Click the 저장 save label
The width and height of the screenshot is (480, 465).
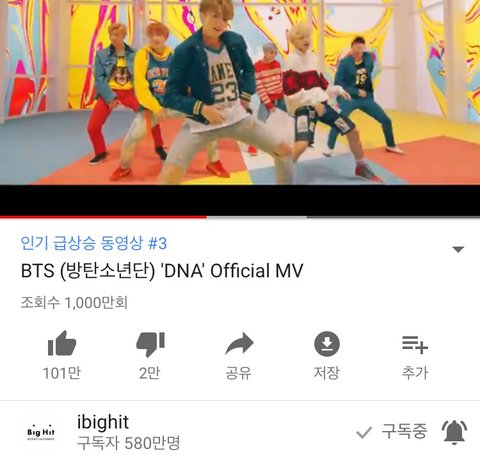coord(327,373)
